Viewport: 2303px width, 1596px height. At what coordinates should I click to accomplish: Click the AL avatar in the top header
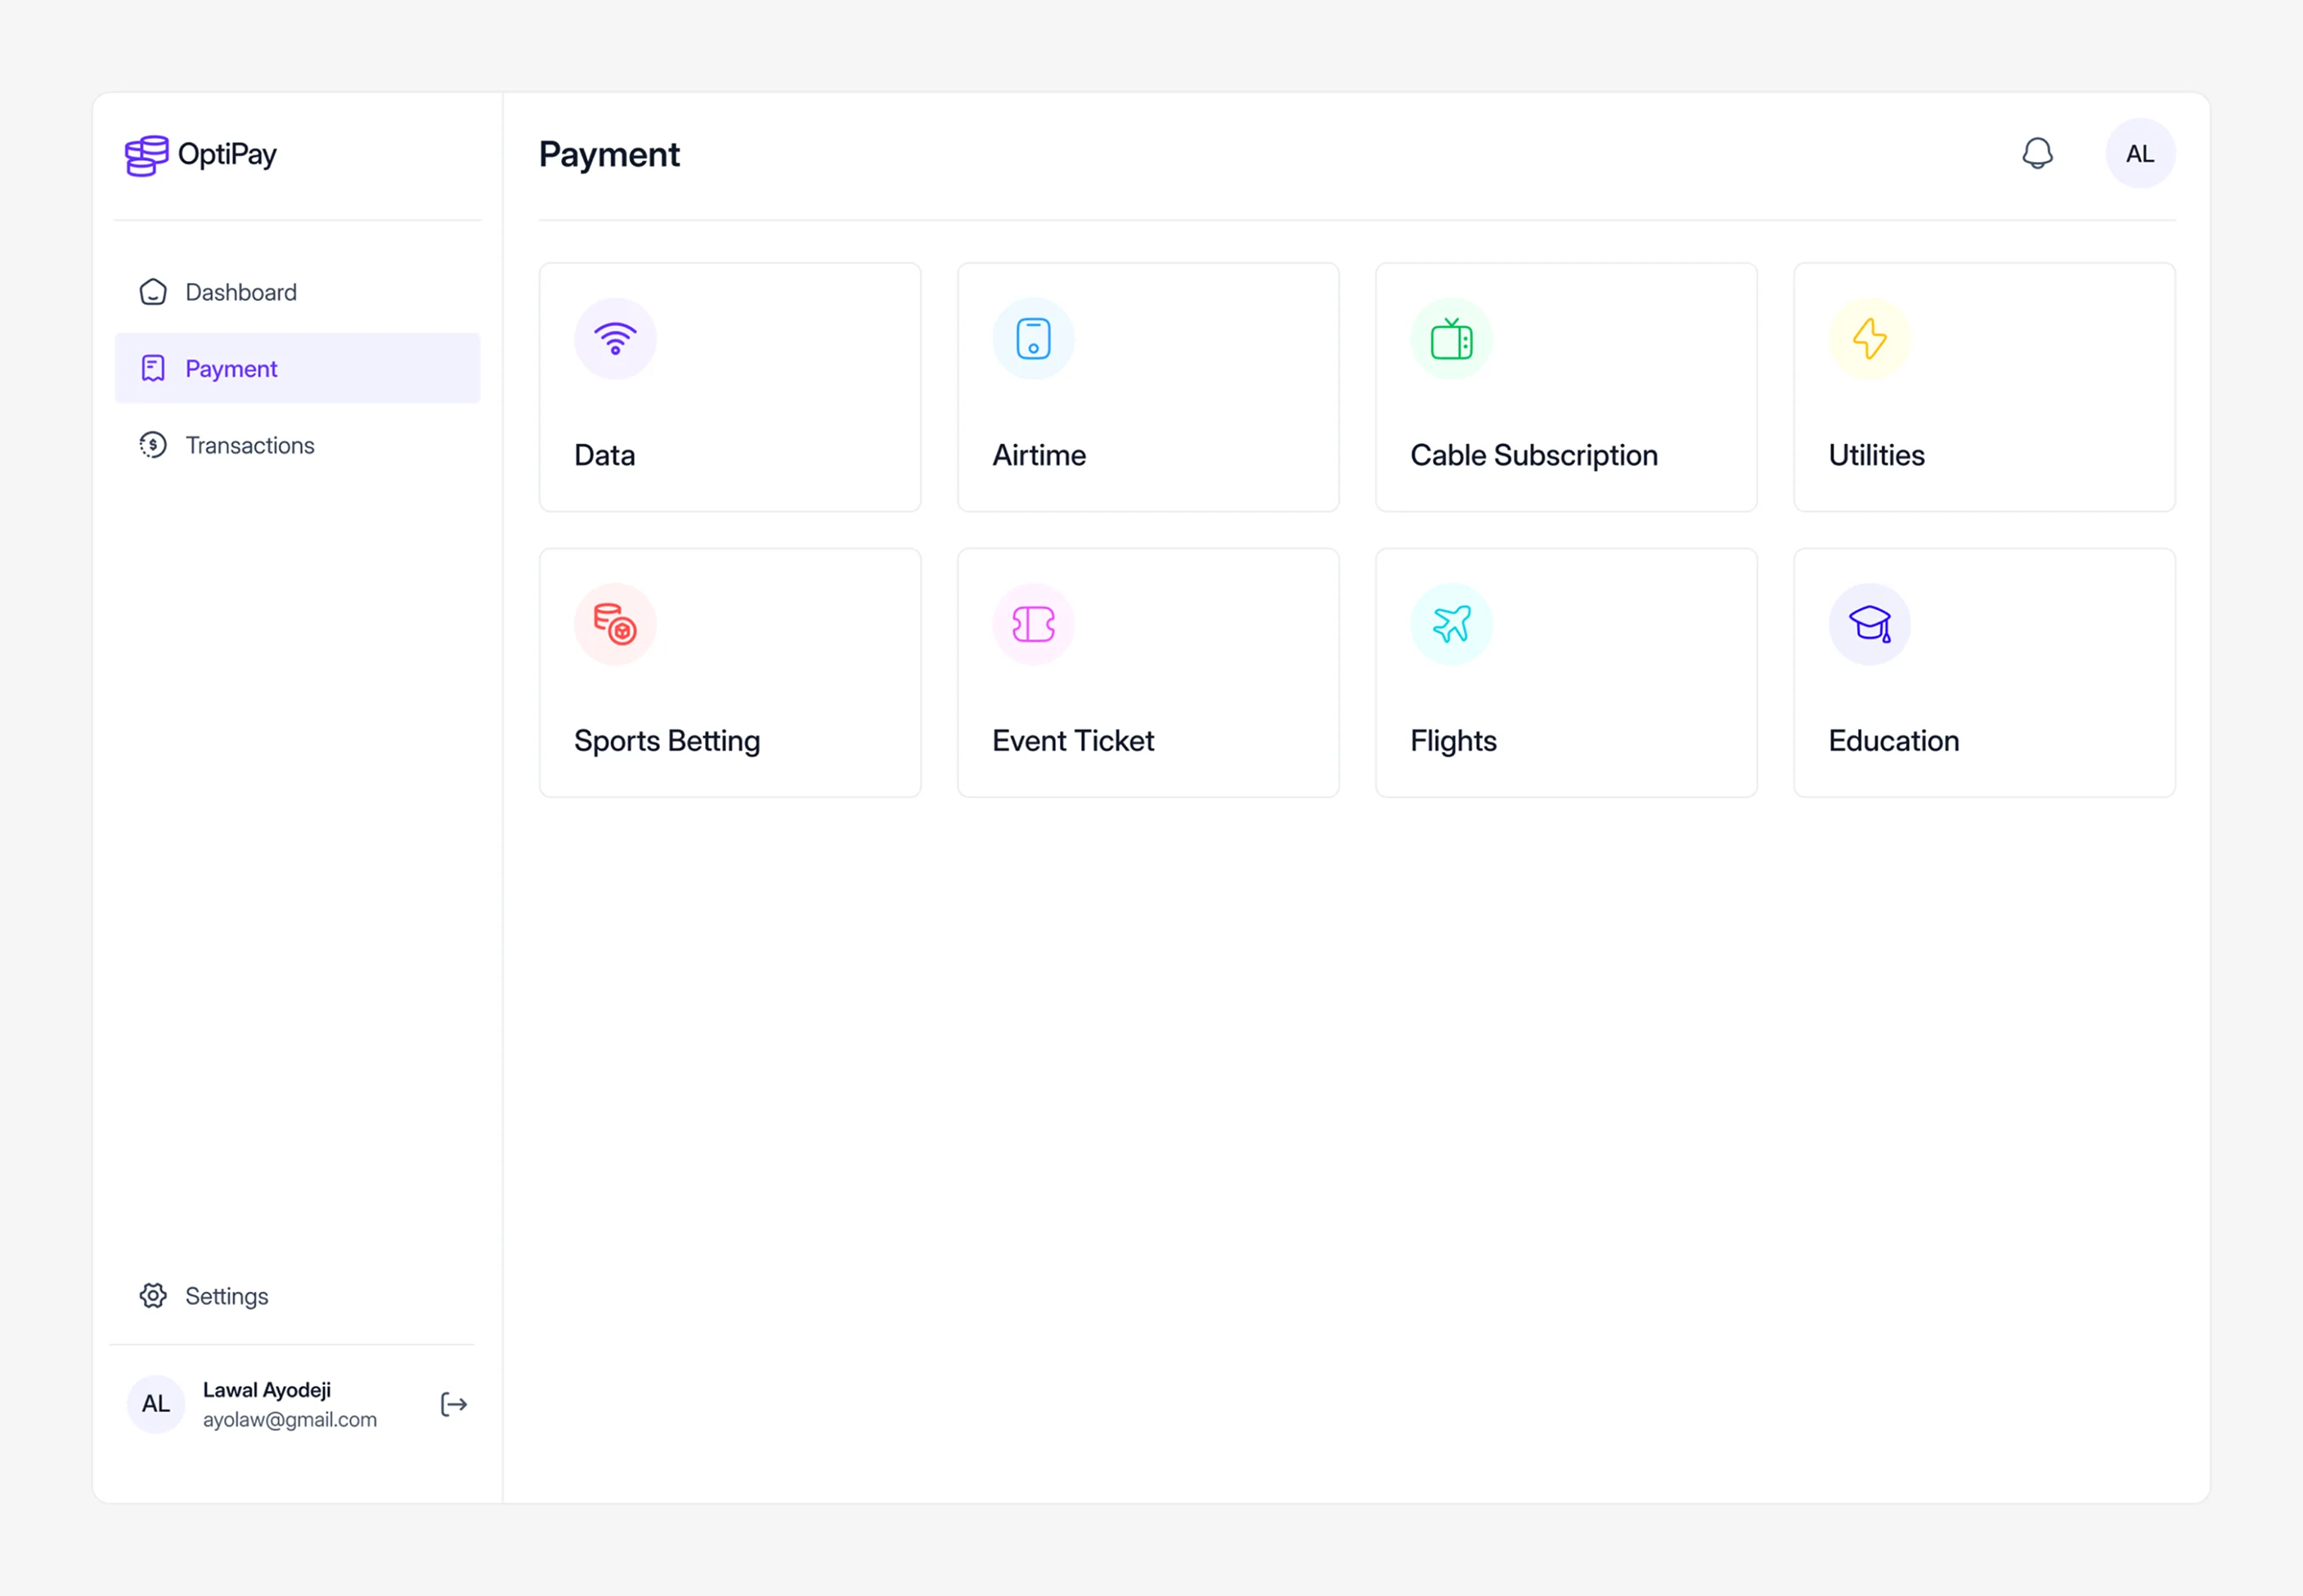[2140, 154]
